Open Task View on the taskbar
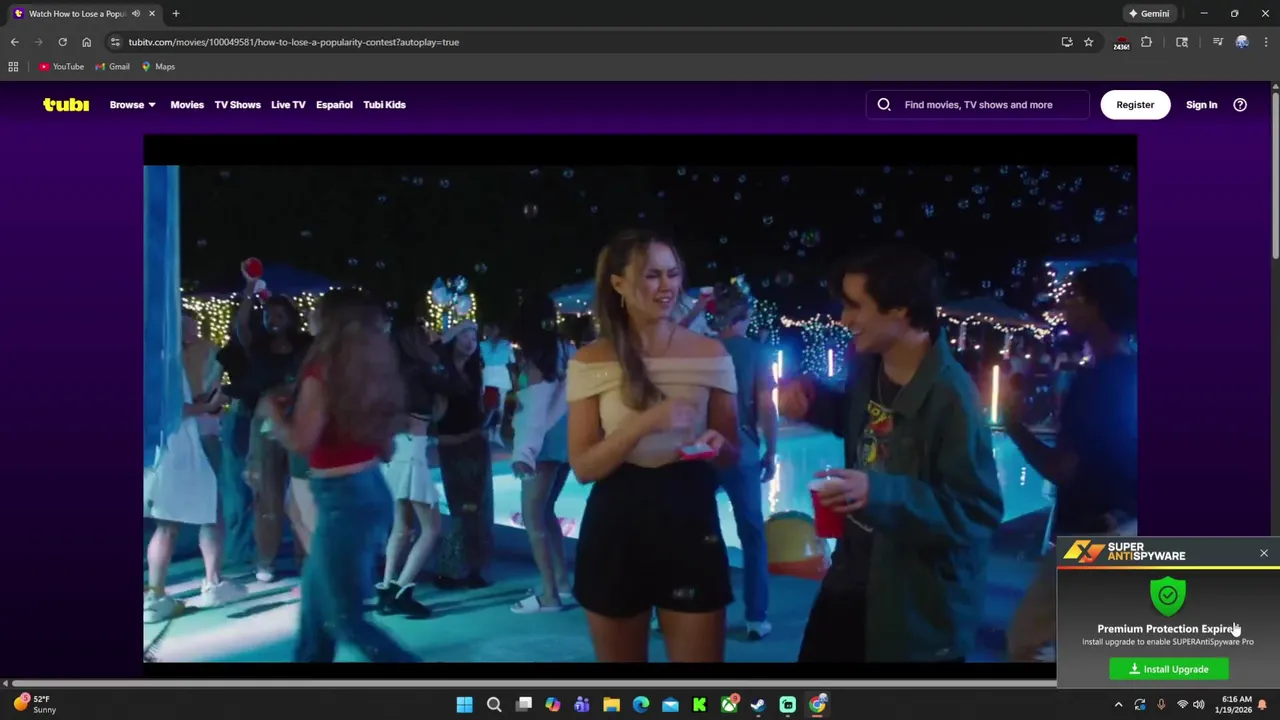 tap(523, 705)
